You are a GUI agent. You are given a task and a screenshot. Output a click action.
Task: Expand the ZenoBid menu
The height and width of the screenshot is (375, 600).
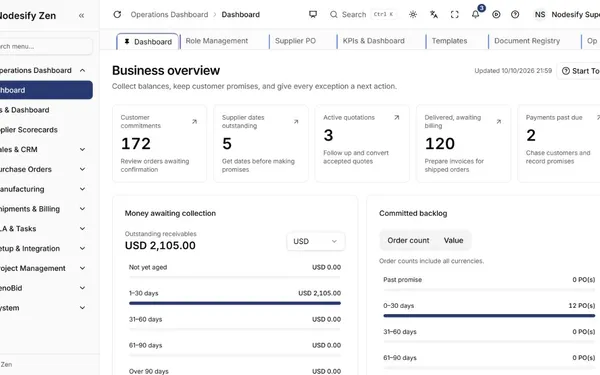point(82,288)
